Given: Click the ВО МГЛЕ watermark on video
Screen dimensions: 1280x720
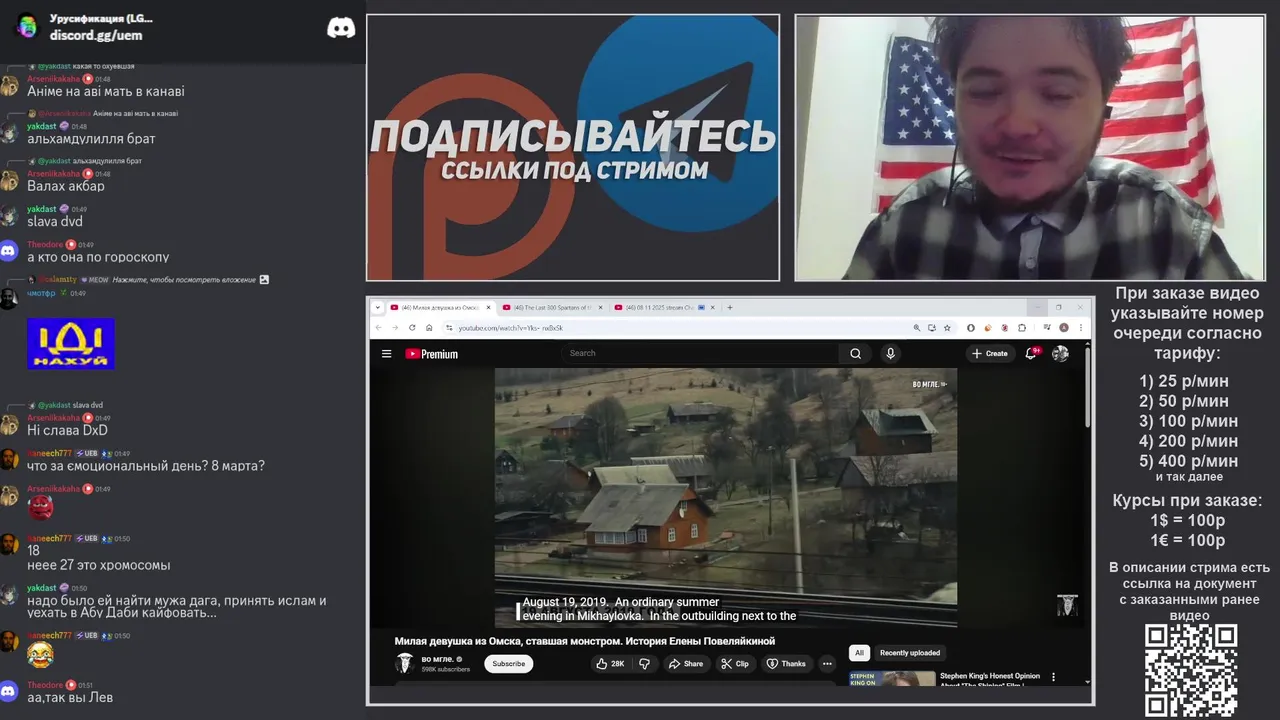Looking at the screenshot, I should tap(929, 384).
